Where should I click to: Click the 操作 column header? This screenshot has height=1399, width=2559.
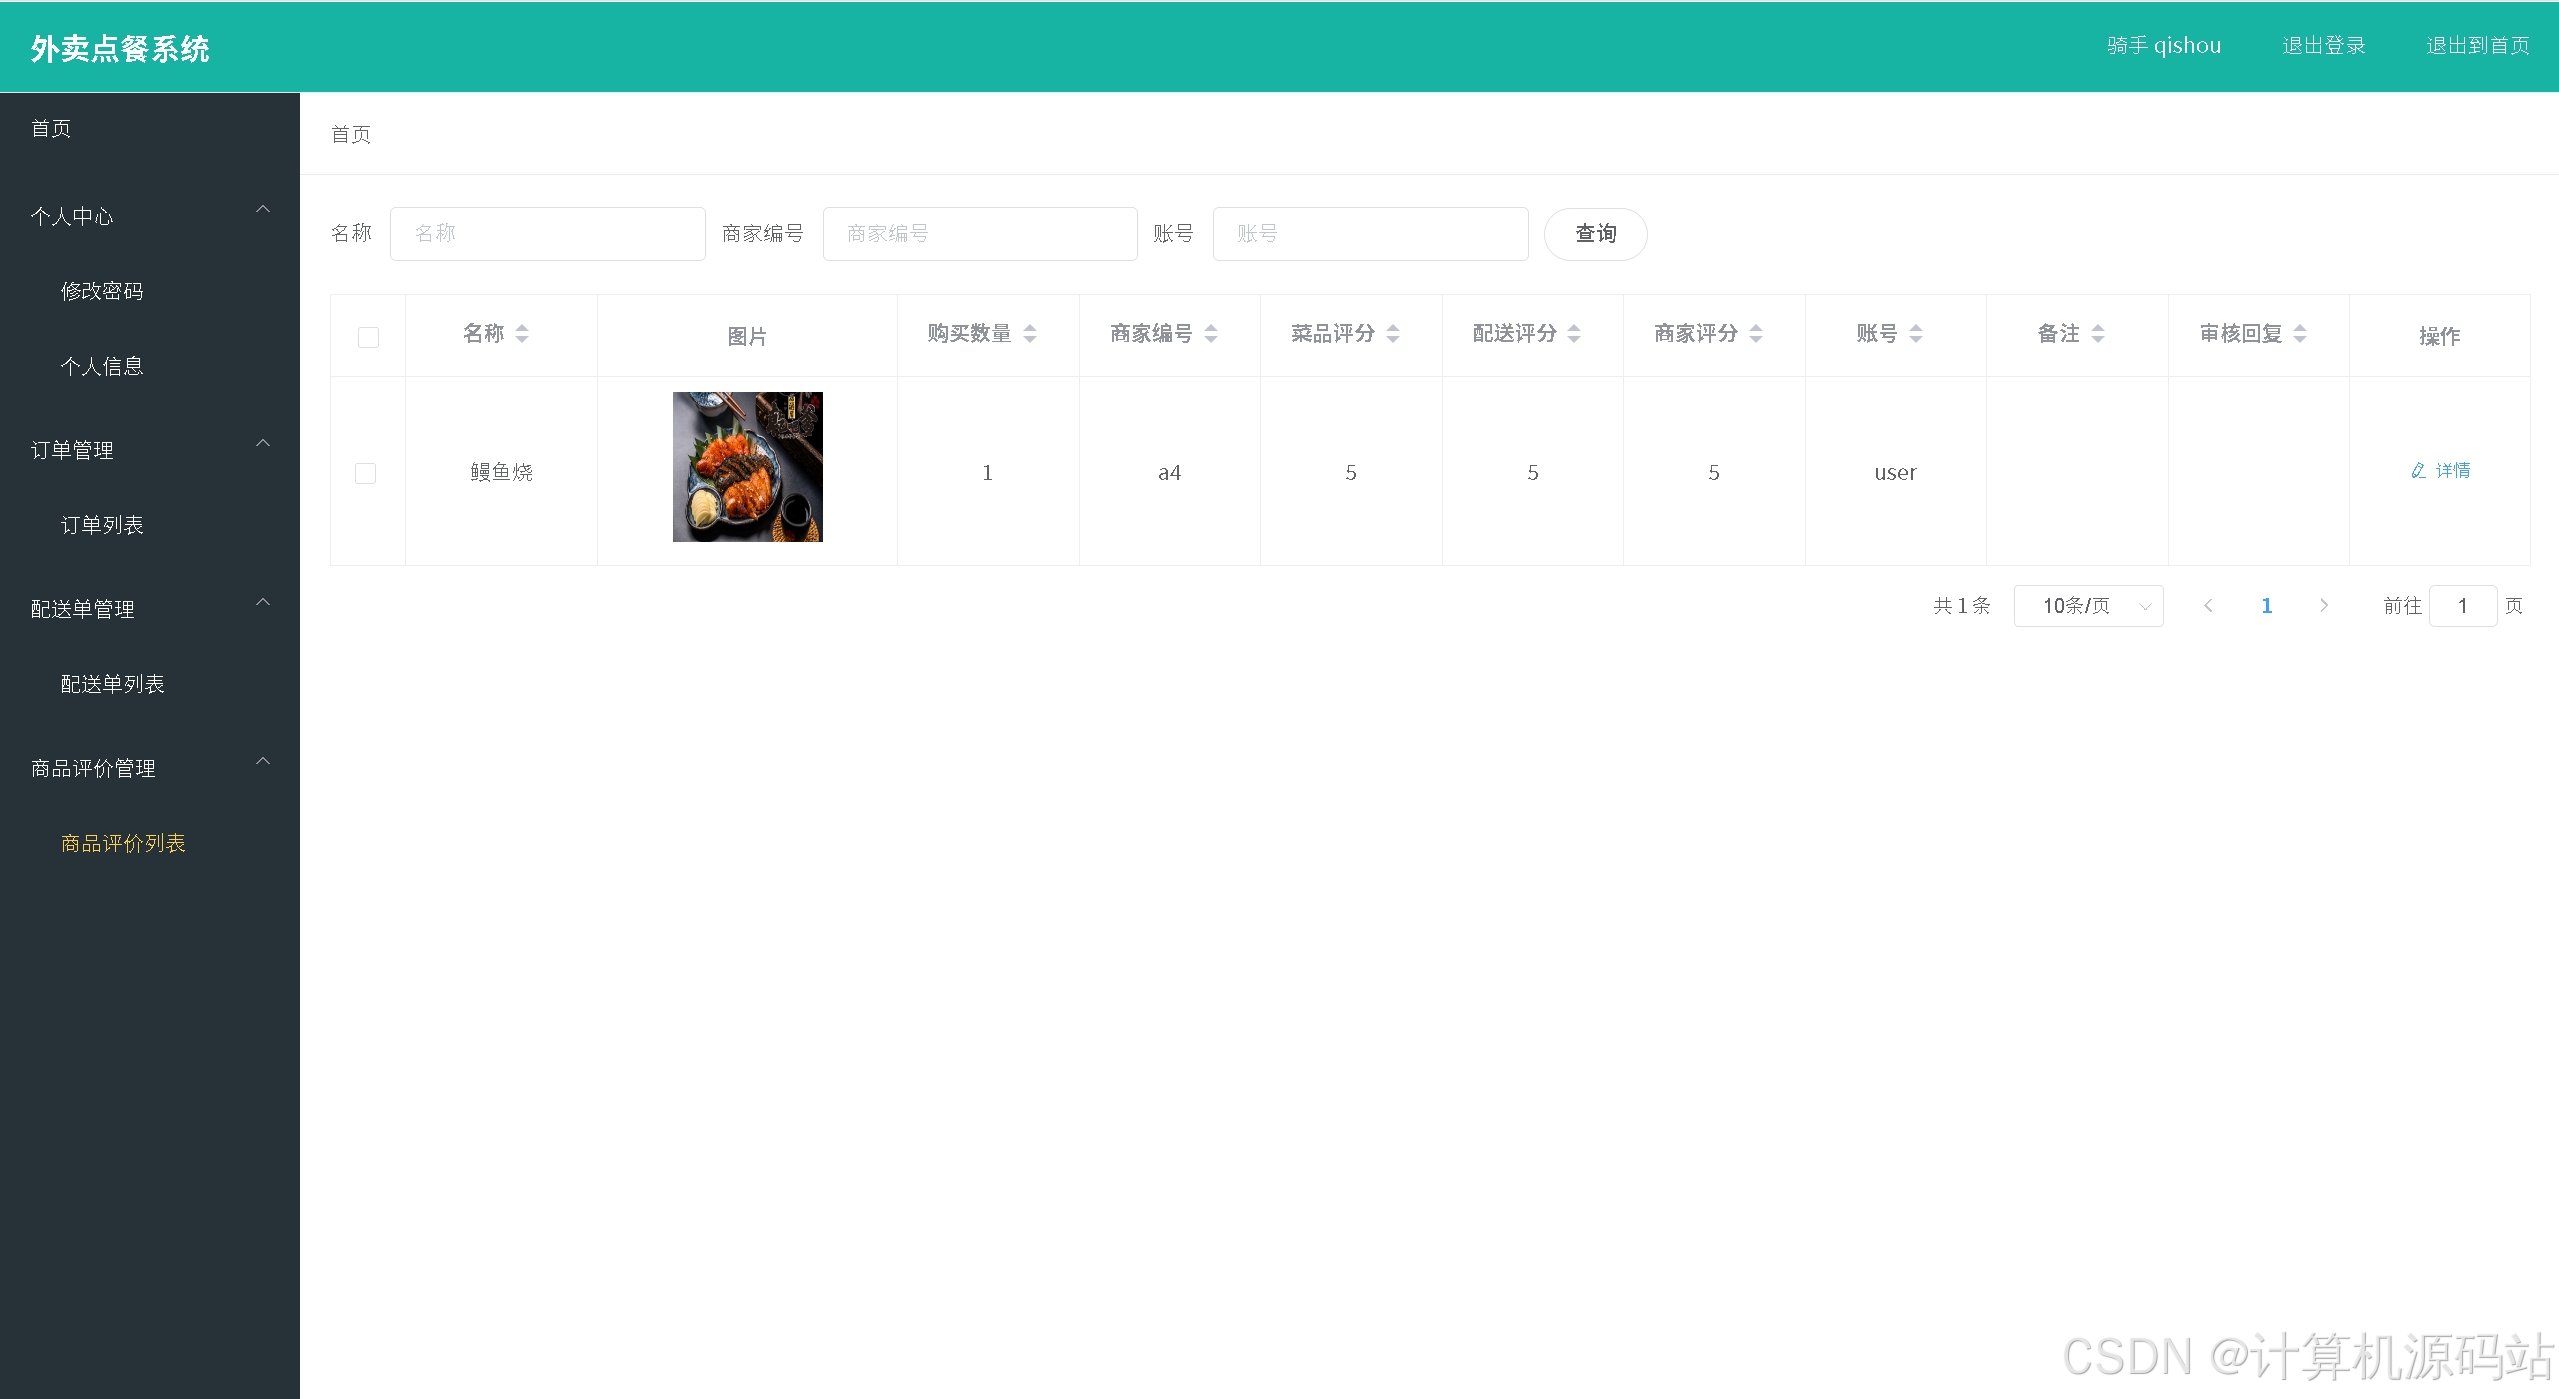[2440, 337]
